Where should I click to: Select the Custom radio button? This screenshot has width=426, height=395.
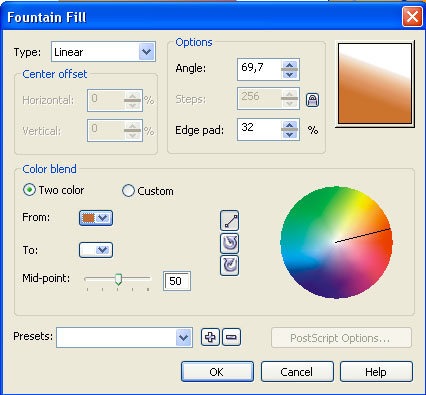tap(128, 191)
